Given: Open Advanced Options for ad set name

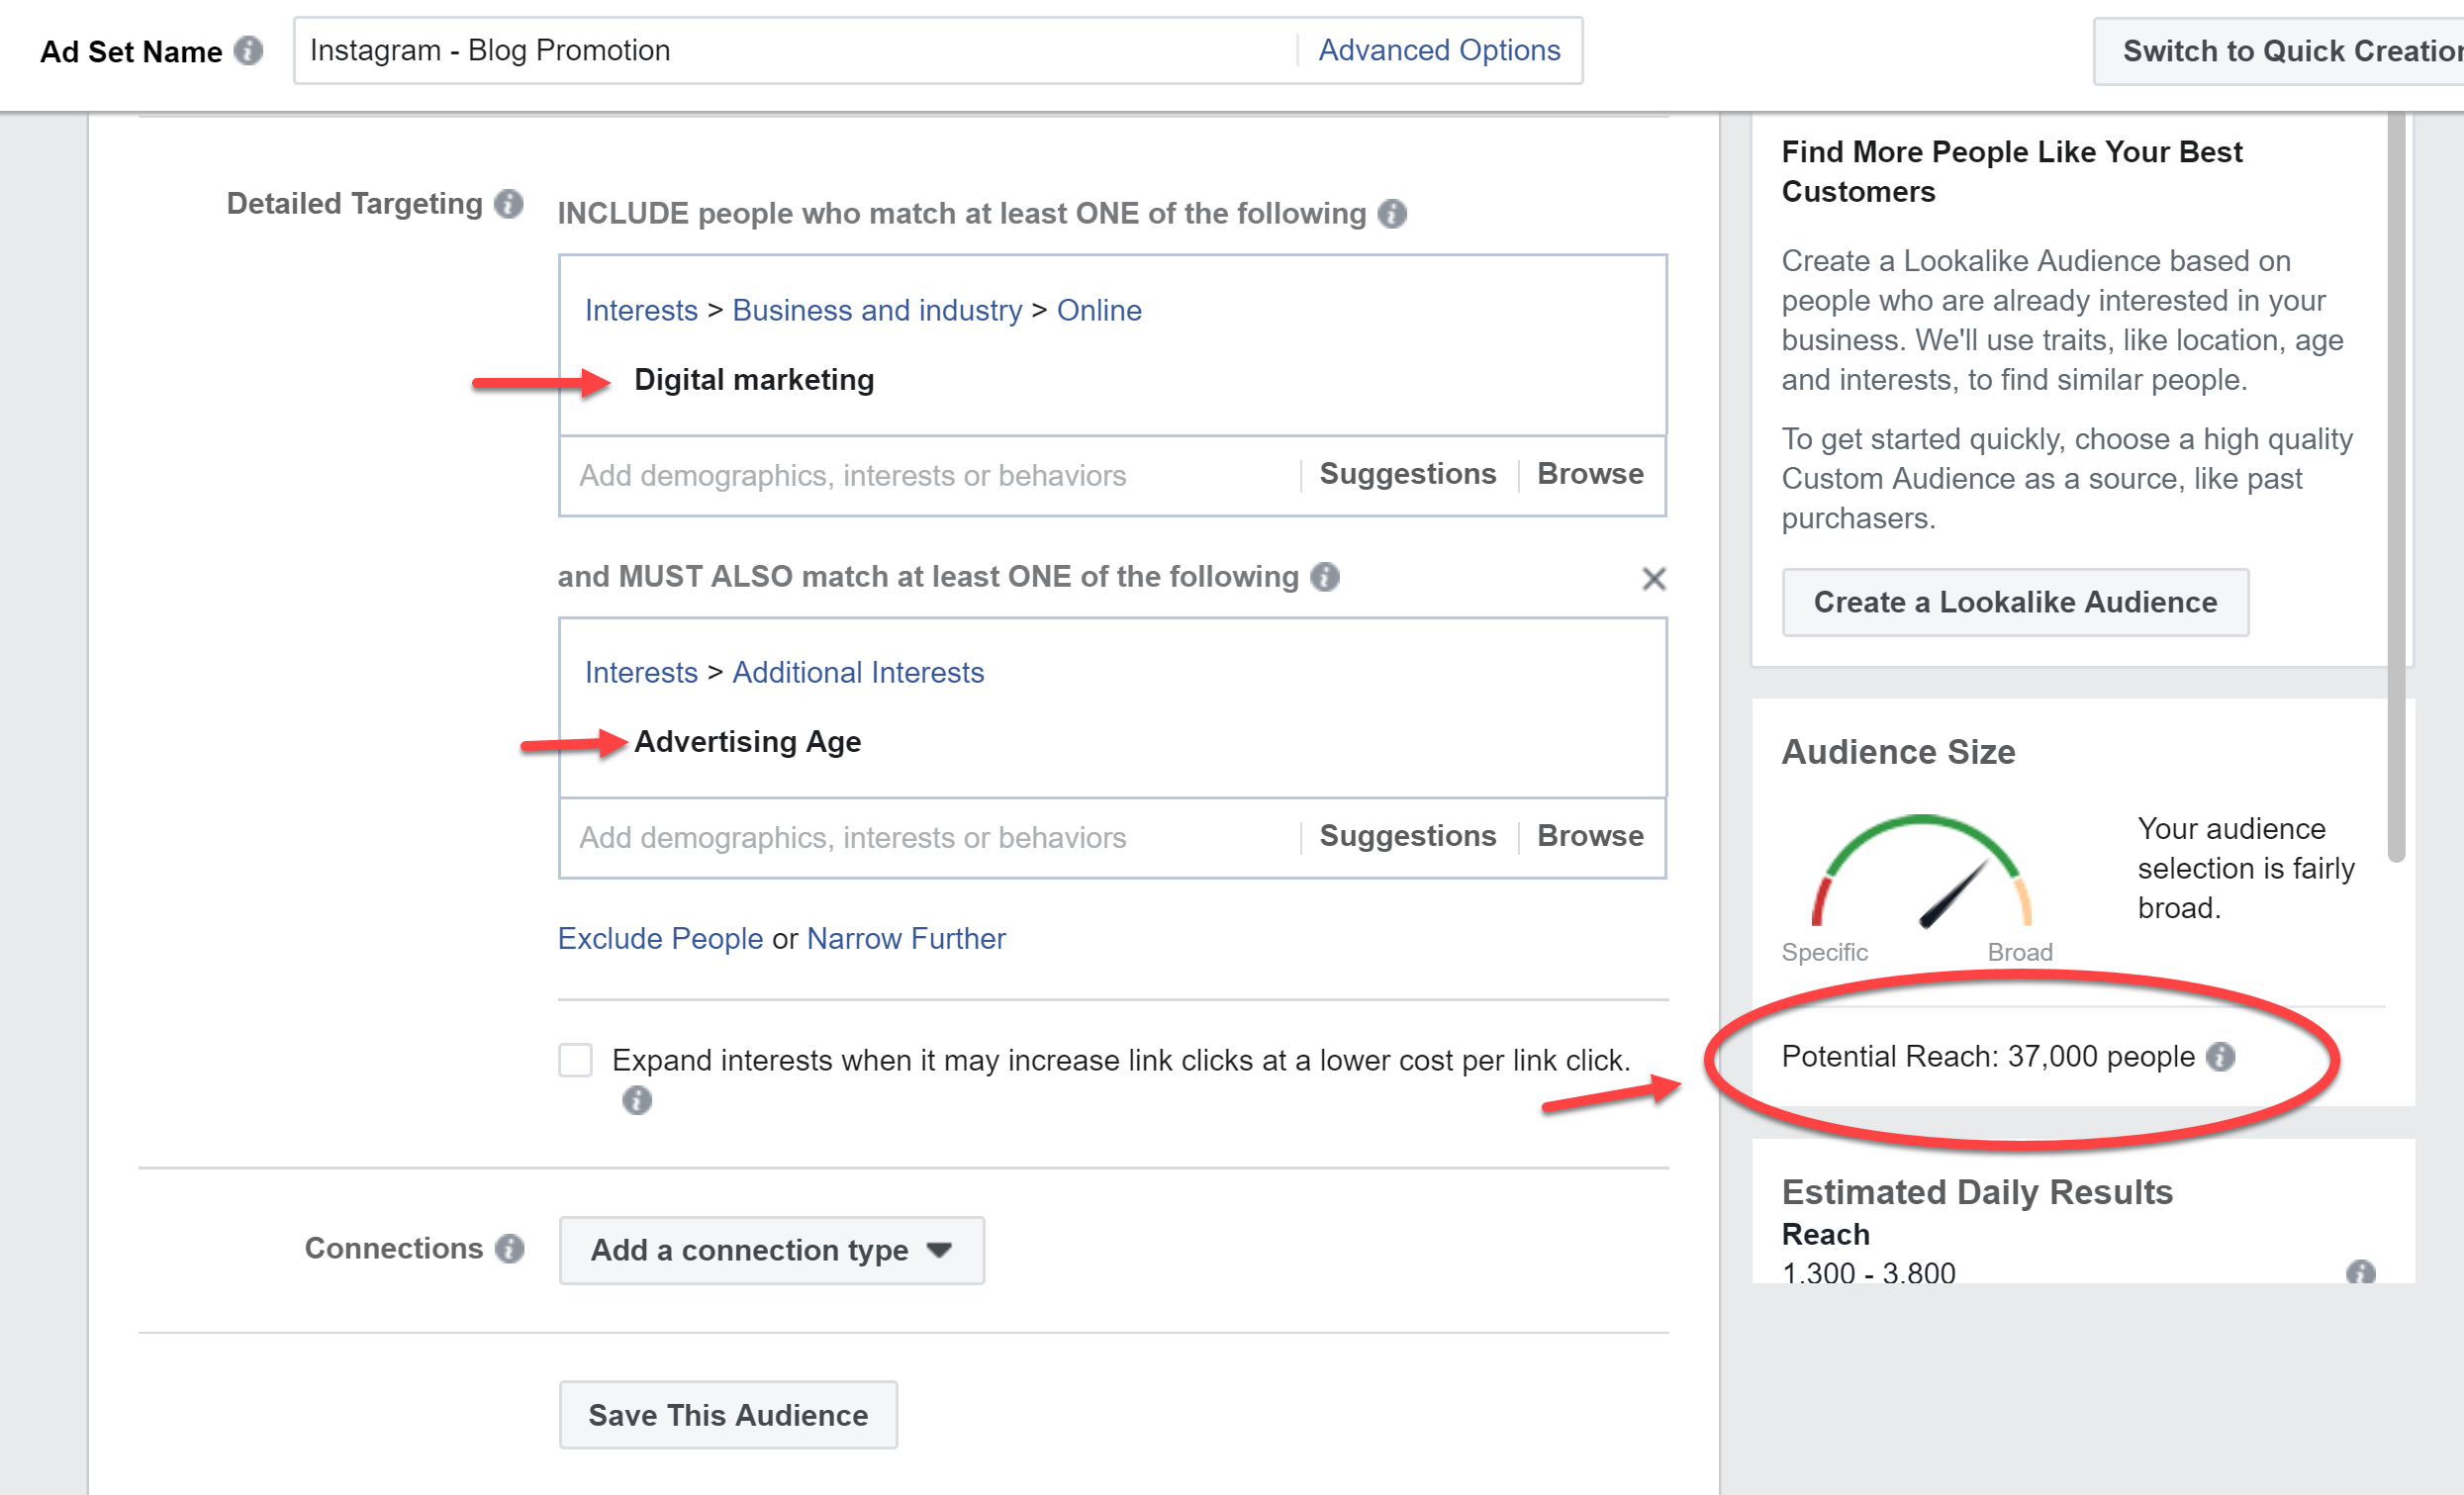Looking at the screenshot, I should click(1438, 50).
